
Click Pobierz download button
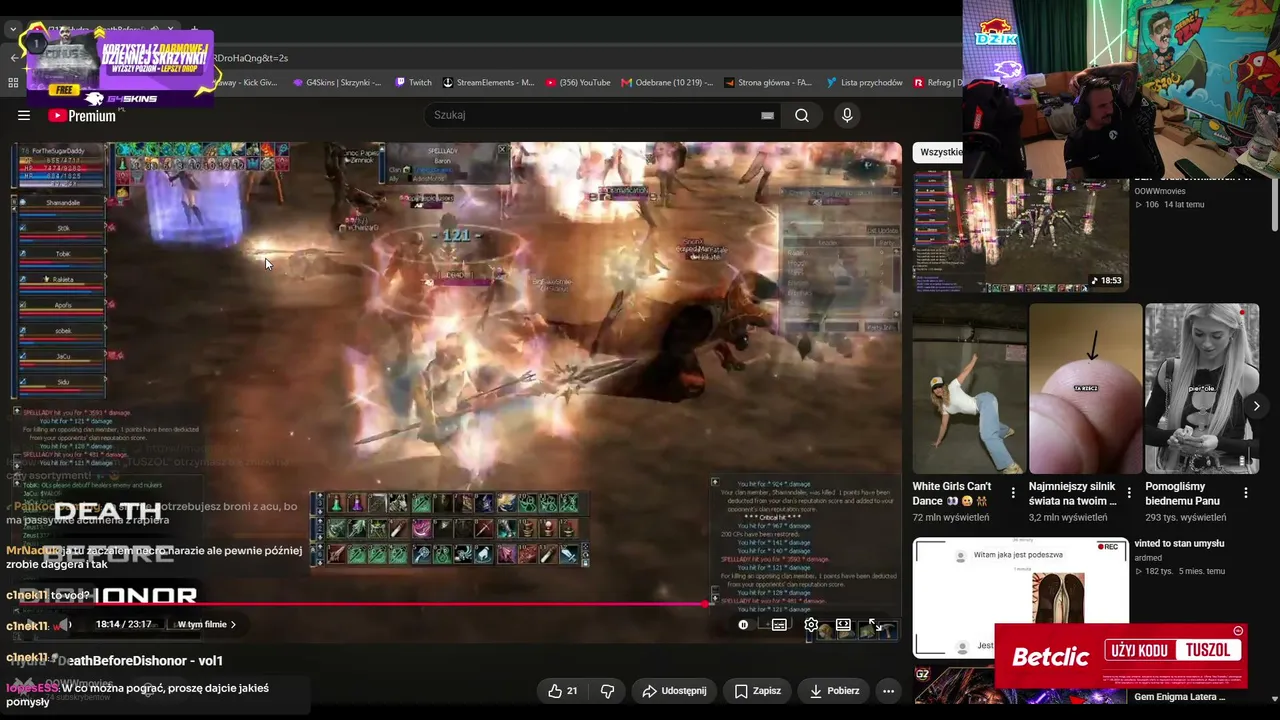[x=834, y=691]
